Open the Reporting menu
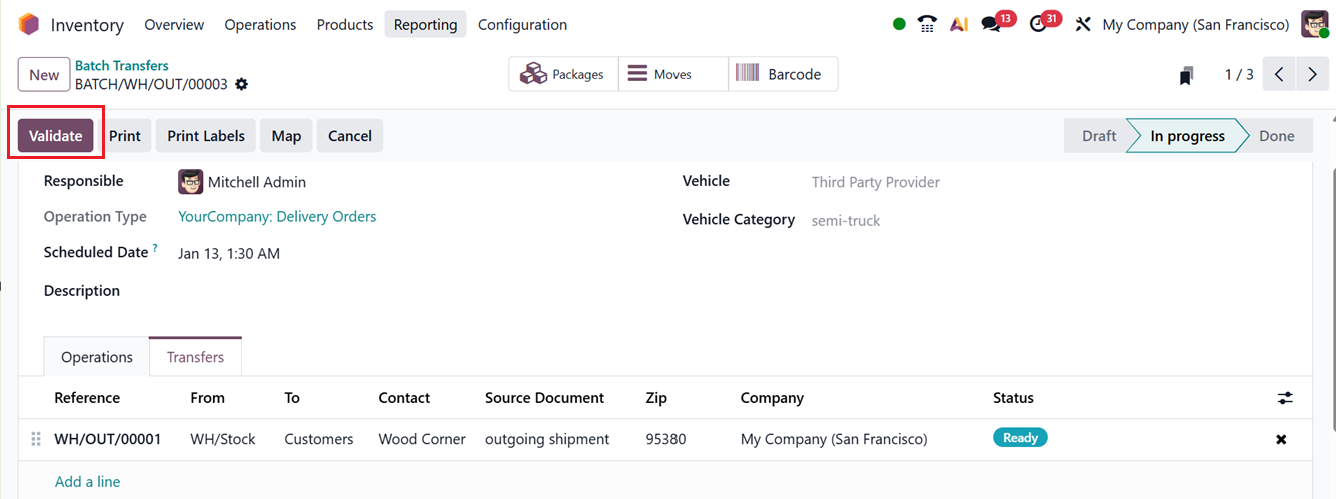This screenshot has width=1336, height=499. (x=425, y=25)
